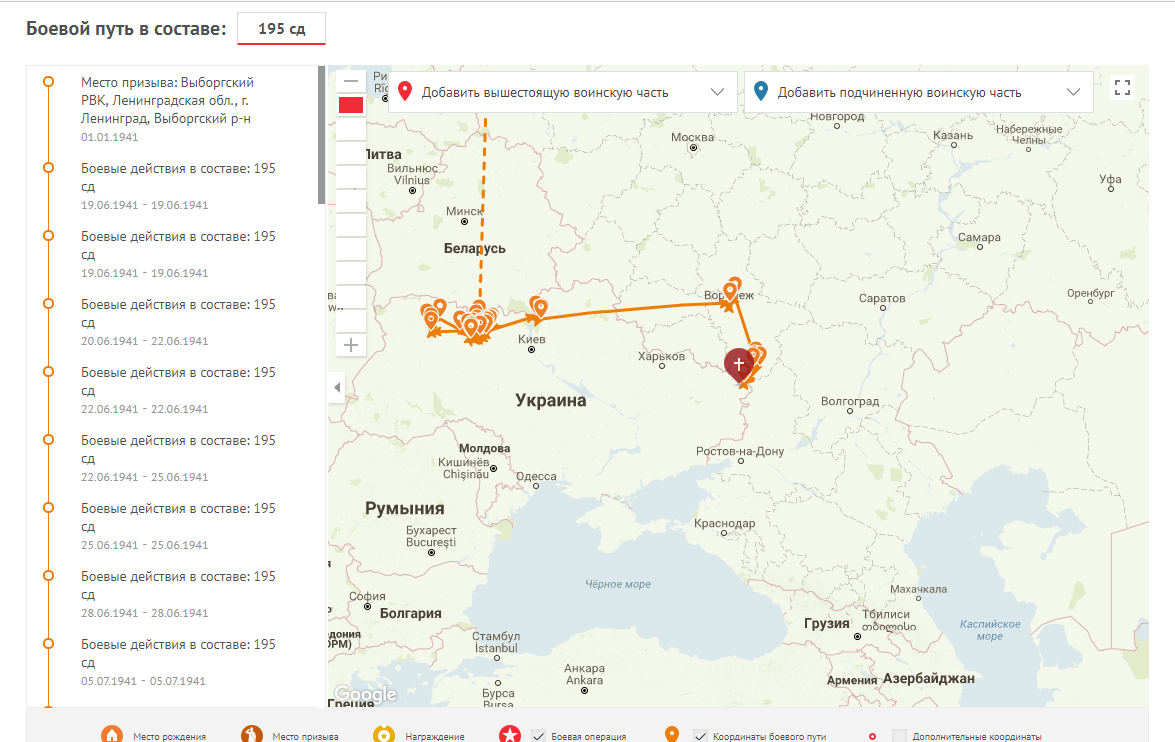Screen dimensions: 1175x742
Task: Collapse the side panel with left arrow
Action: [337, 387]
